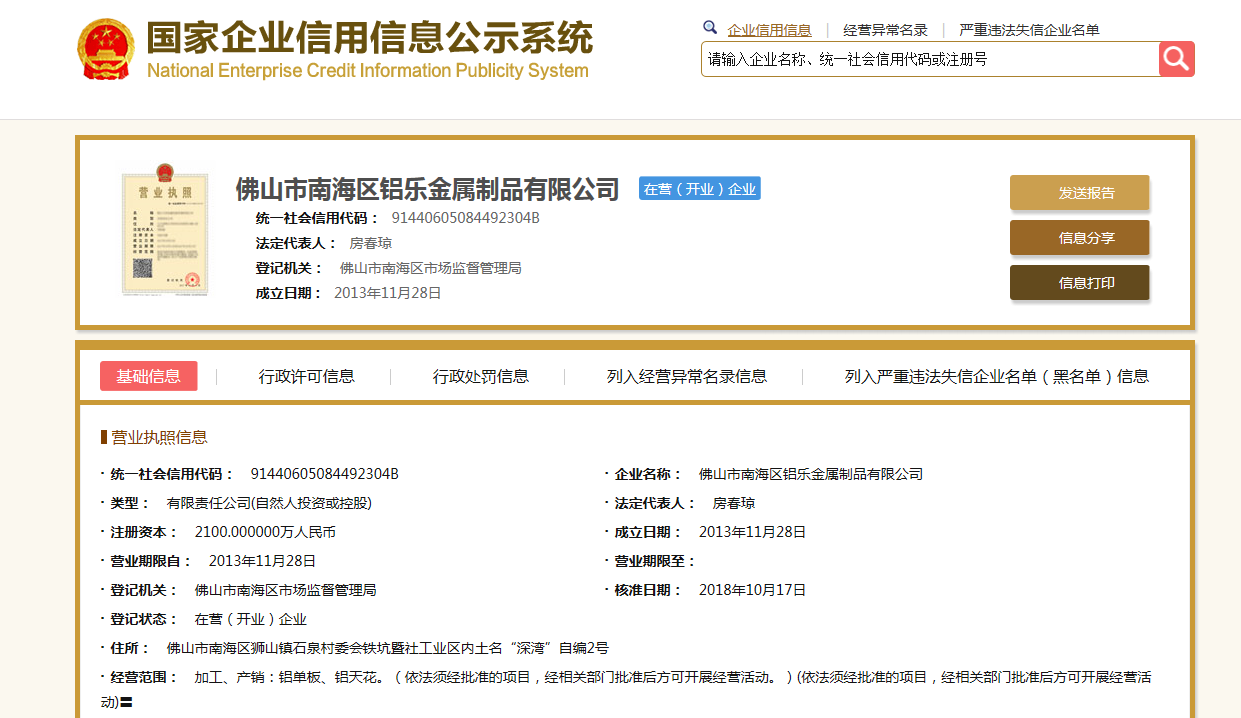Click the 信息打印 button

[1079, 282]
